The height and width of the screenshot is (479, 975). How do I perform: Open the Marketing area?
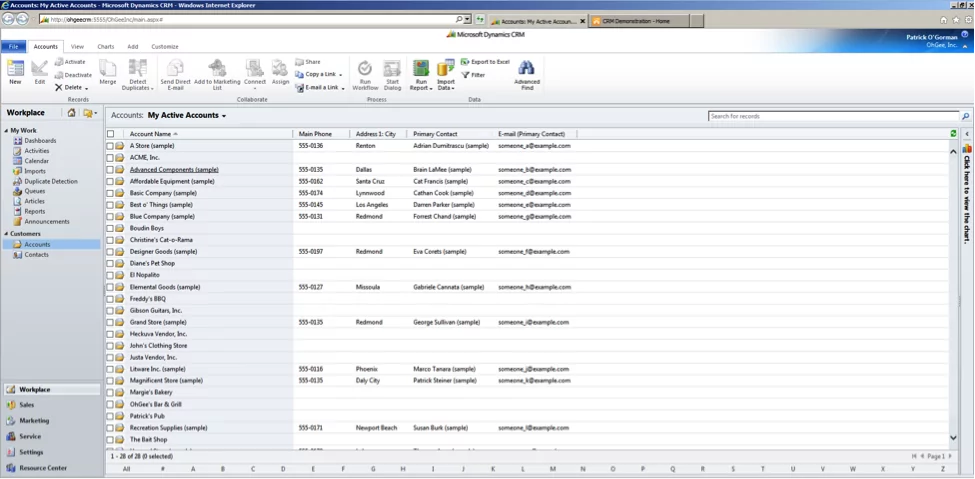34,421
